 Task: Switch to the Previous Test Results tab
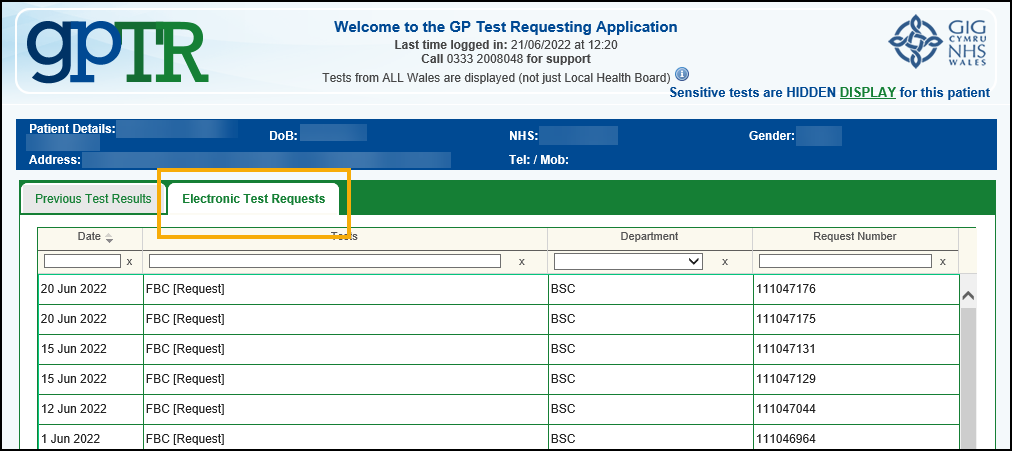click(93, 199)
